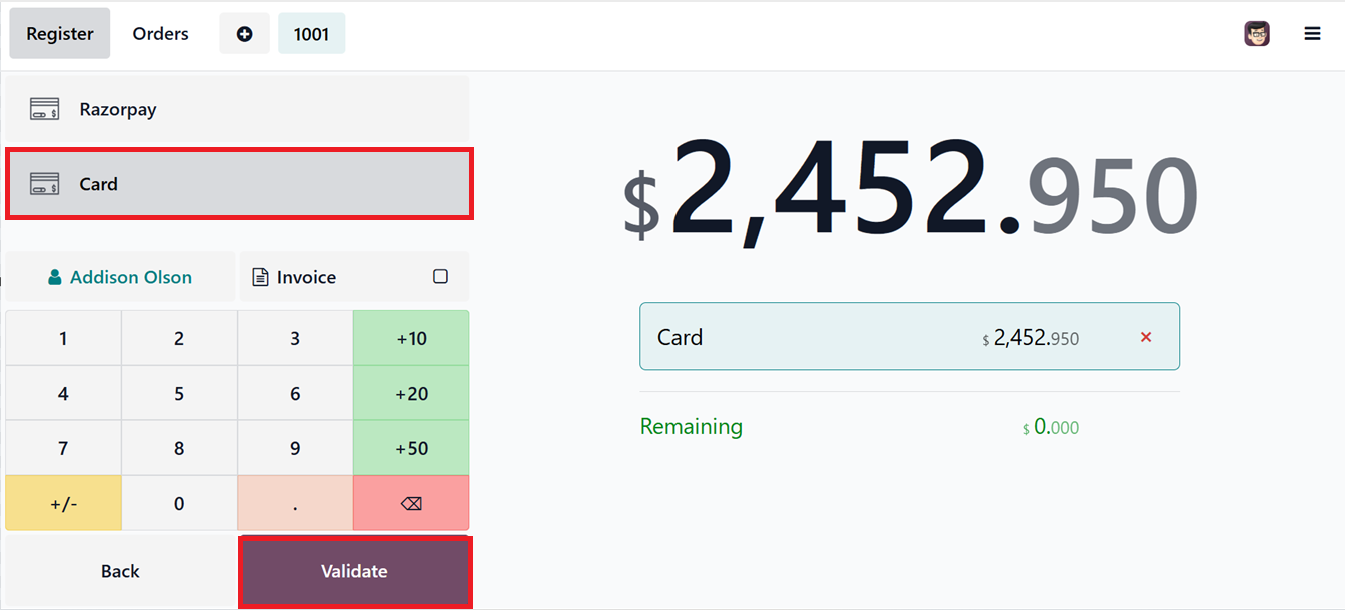Remove the Card payment line
The width and height of the screenshot is (1345, 610).
(x=1146, y=337)
